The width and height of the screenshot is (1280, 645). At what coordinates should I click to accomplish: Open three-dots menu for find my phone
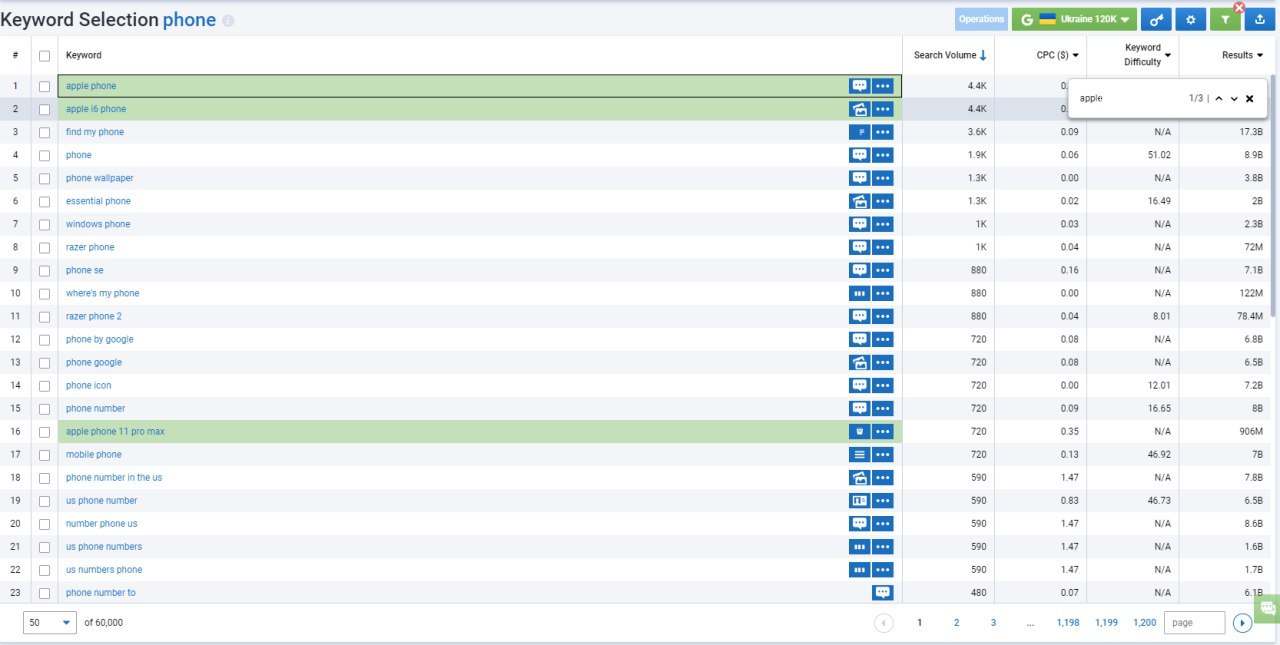[883, 132]
